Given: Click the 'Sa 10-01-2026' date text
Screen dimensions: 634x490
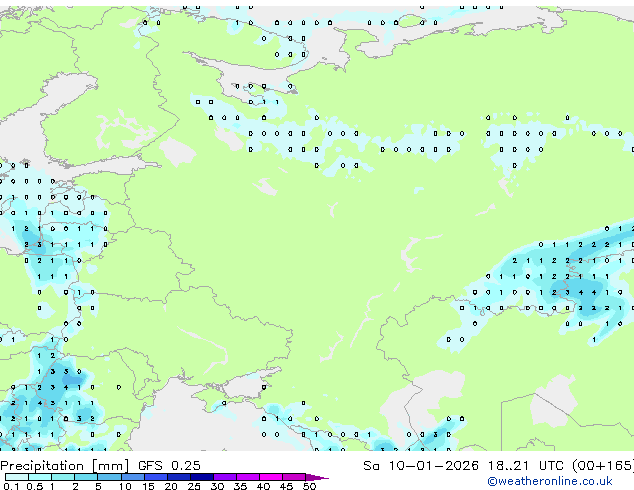Looking at the screenshot, I should tap(421, 466).
